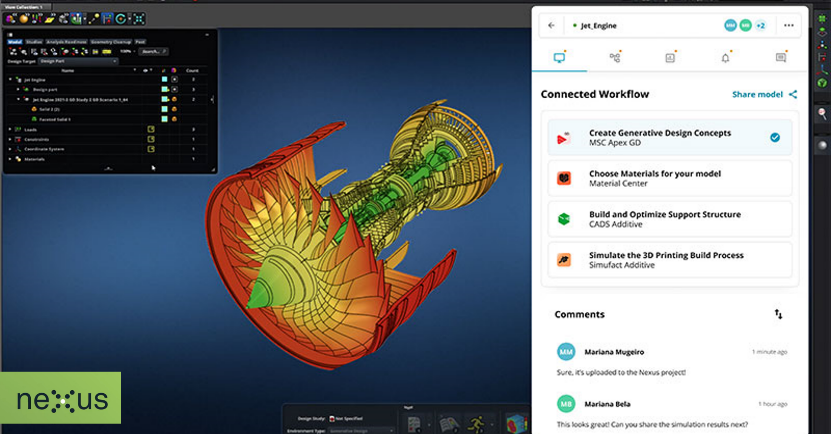Viewport: 831px width, 434px height.
Task: Click the cyan color swatch for Solid 2 row
Action: tap(164, 109)
